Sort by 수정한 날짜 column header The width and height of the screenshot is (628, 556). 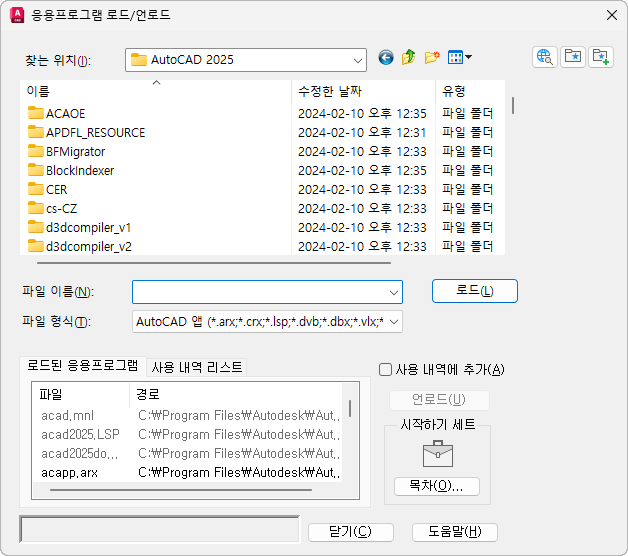(x=364, y=91)
